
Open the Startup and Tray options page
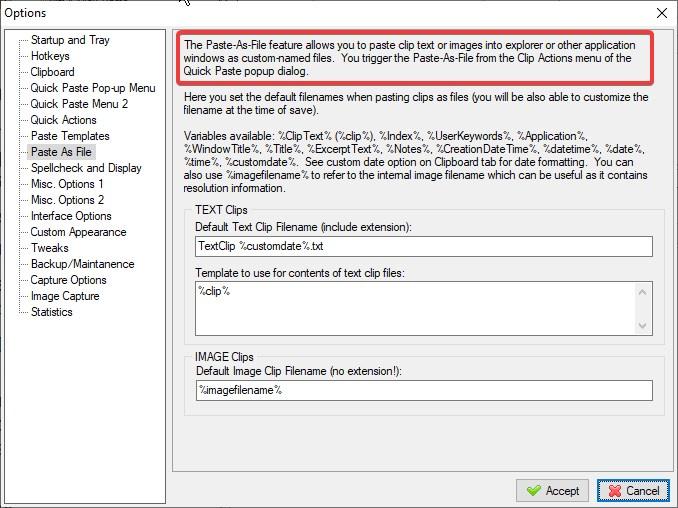click(70, 40)
